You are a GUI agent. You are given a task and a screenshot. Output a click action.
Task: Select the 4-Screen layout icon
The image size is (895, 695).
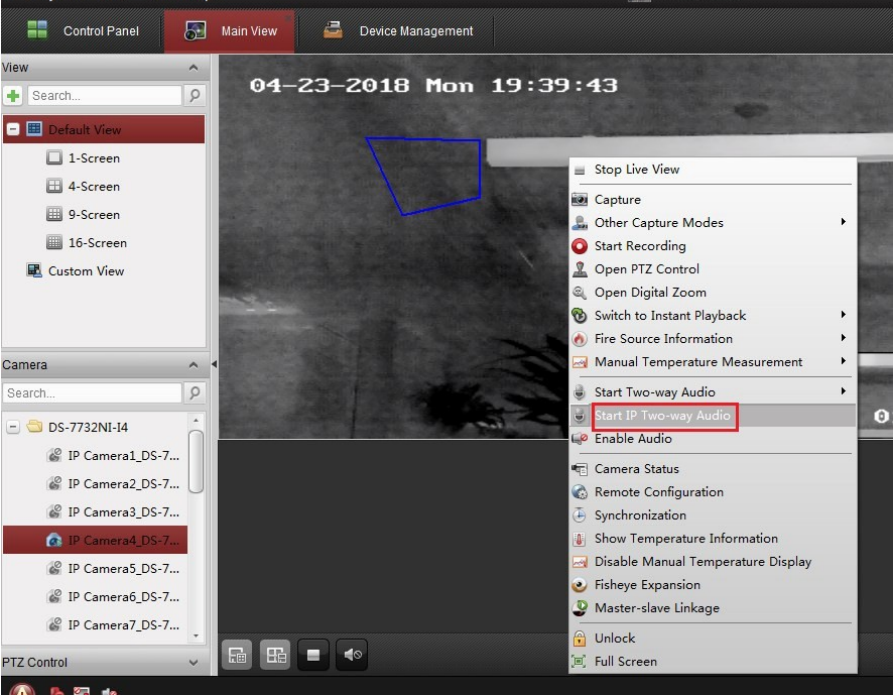[x=55, y=187]
